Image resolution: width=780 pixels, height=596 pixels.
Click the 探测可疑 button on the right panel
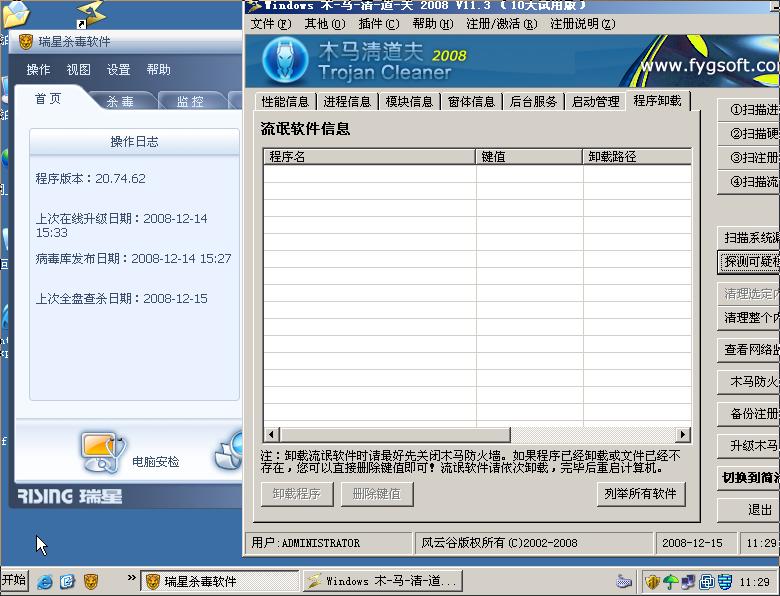point(749,261)
